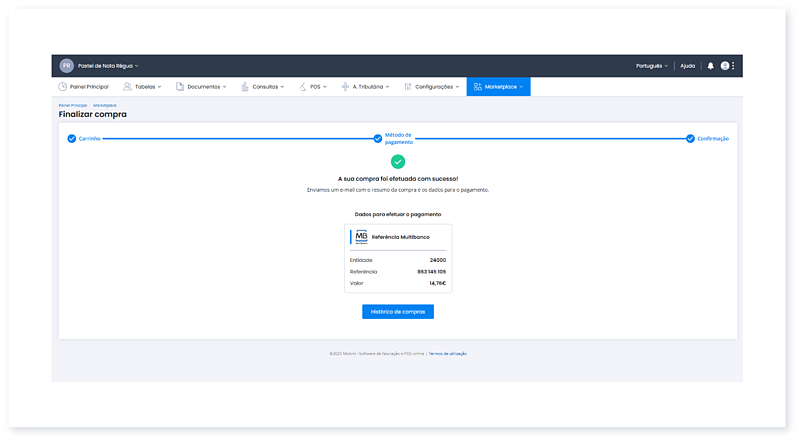Screen dimensions: 800x442
Task: Click the Ajuda help link
Action: tap(687, 66)
